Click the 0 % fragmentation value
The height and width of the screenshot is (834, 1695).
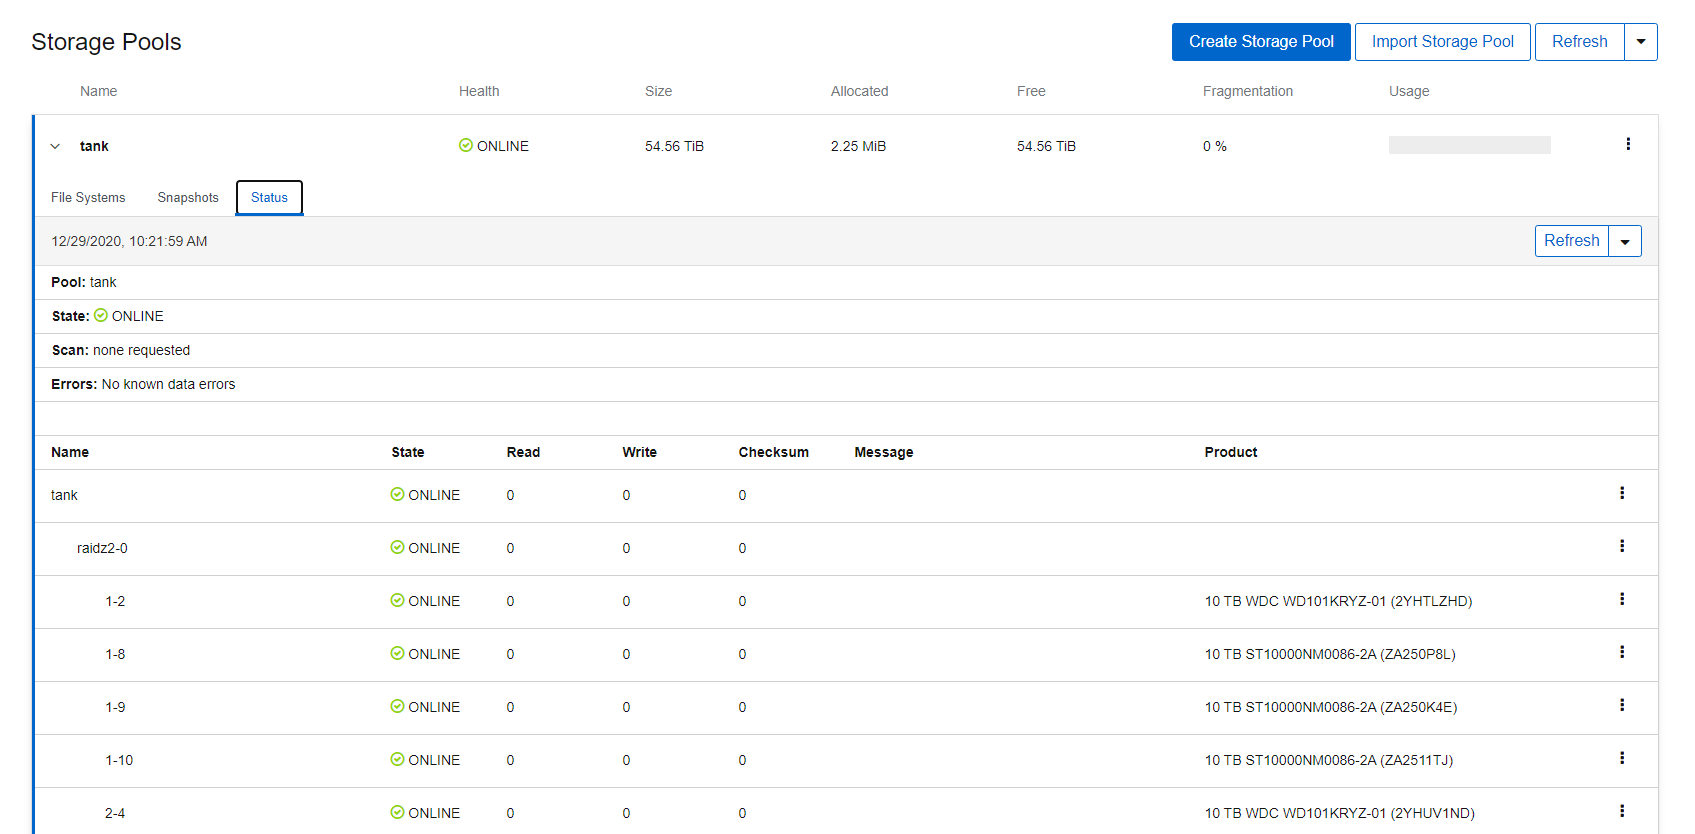[x=1214, y=146]
